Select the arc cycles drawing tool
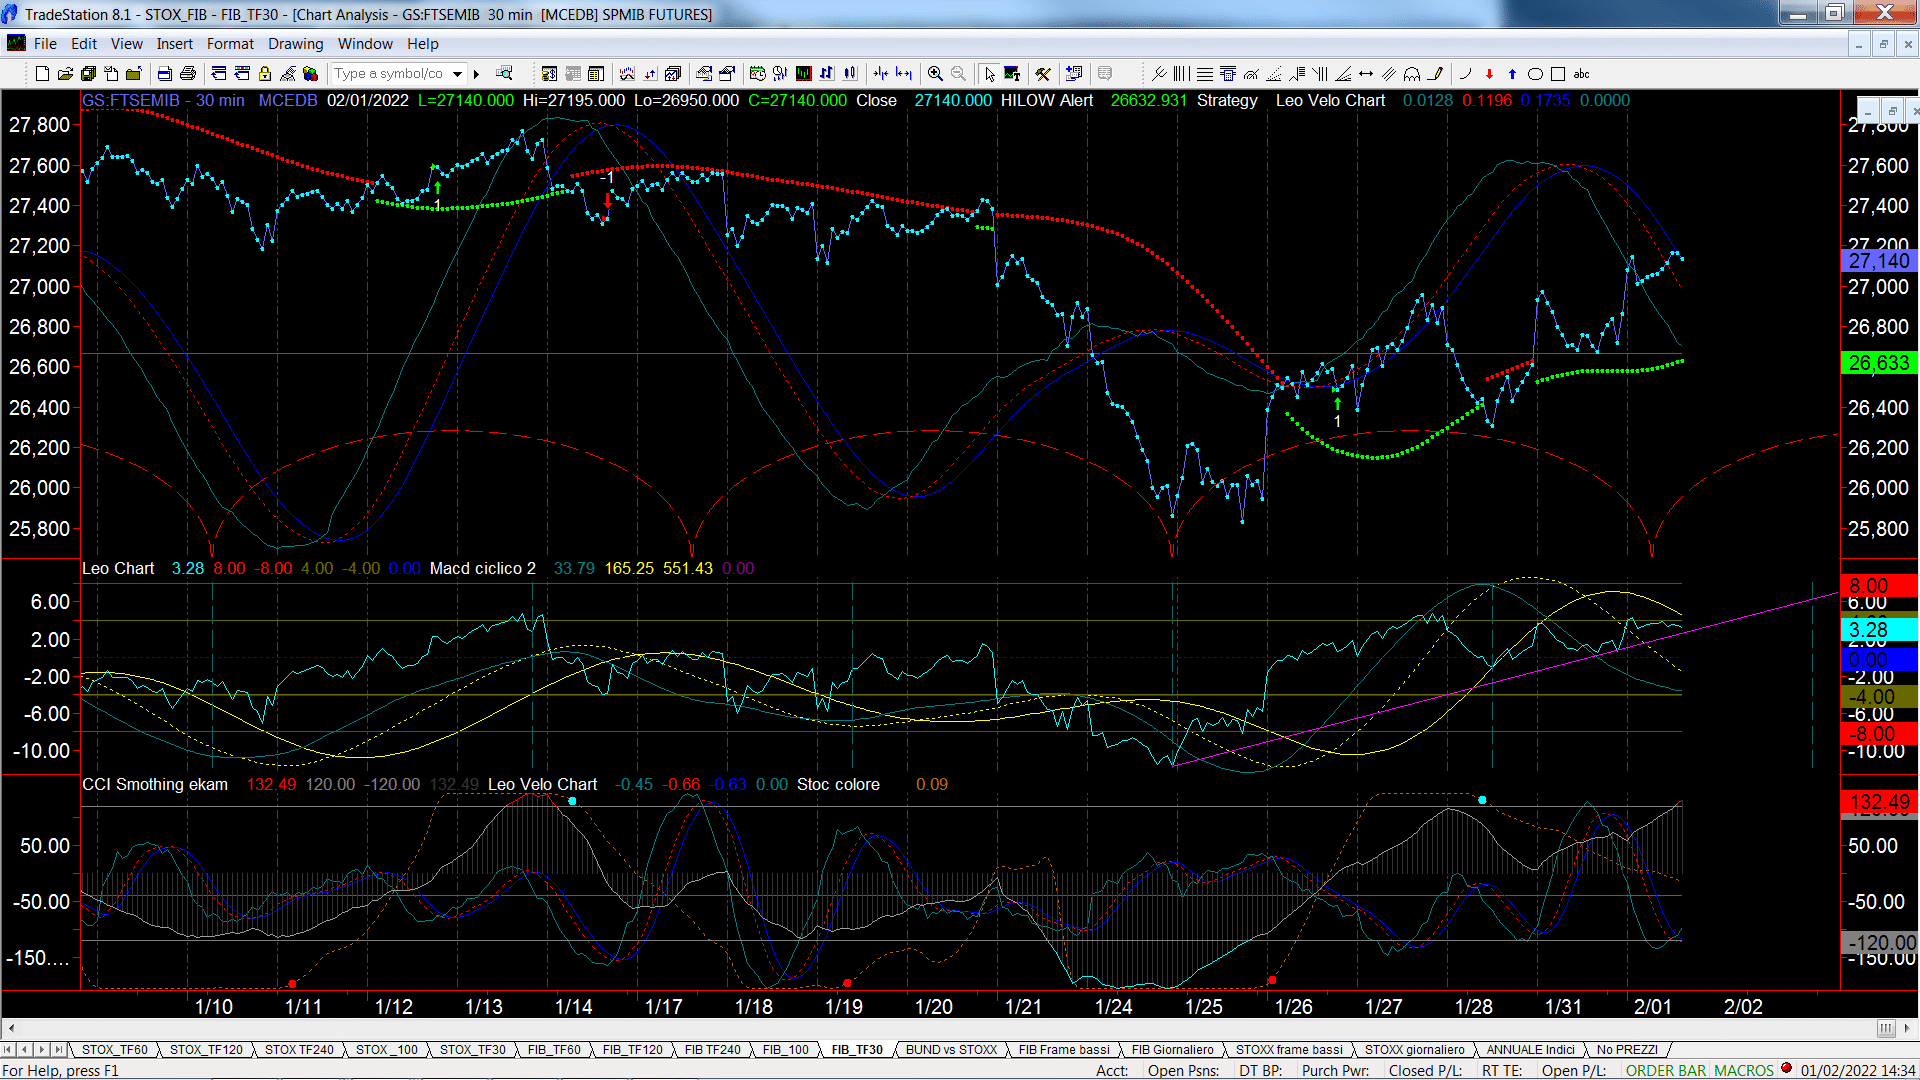Screen dimensions: 1920x1080 (1412, 74)
